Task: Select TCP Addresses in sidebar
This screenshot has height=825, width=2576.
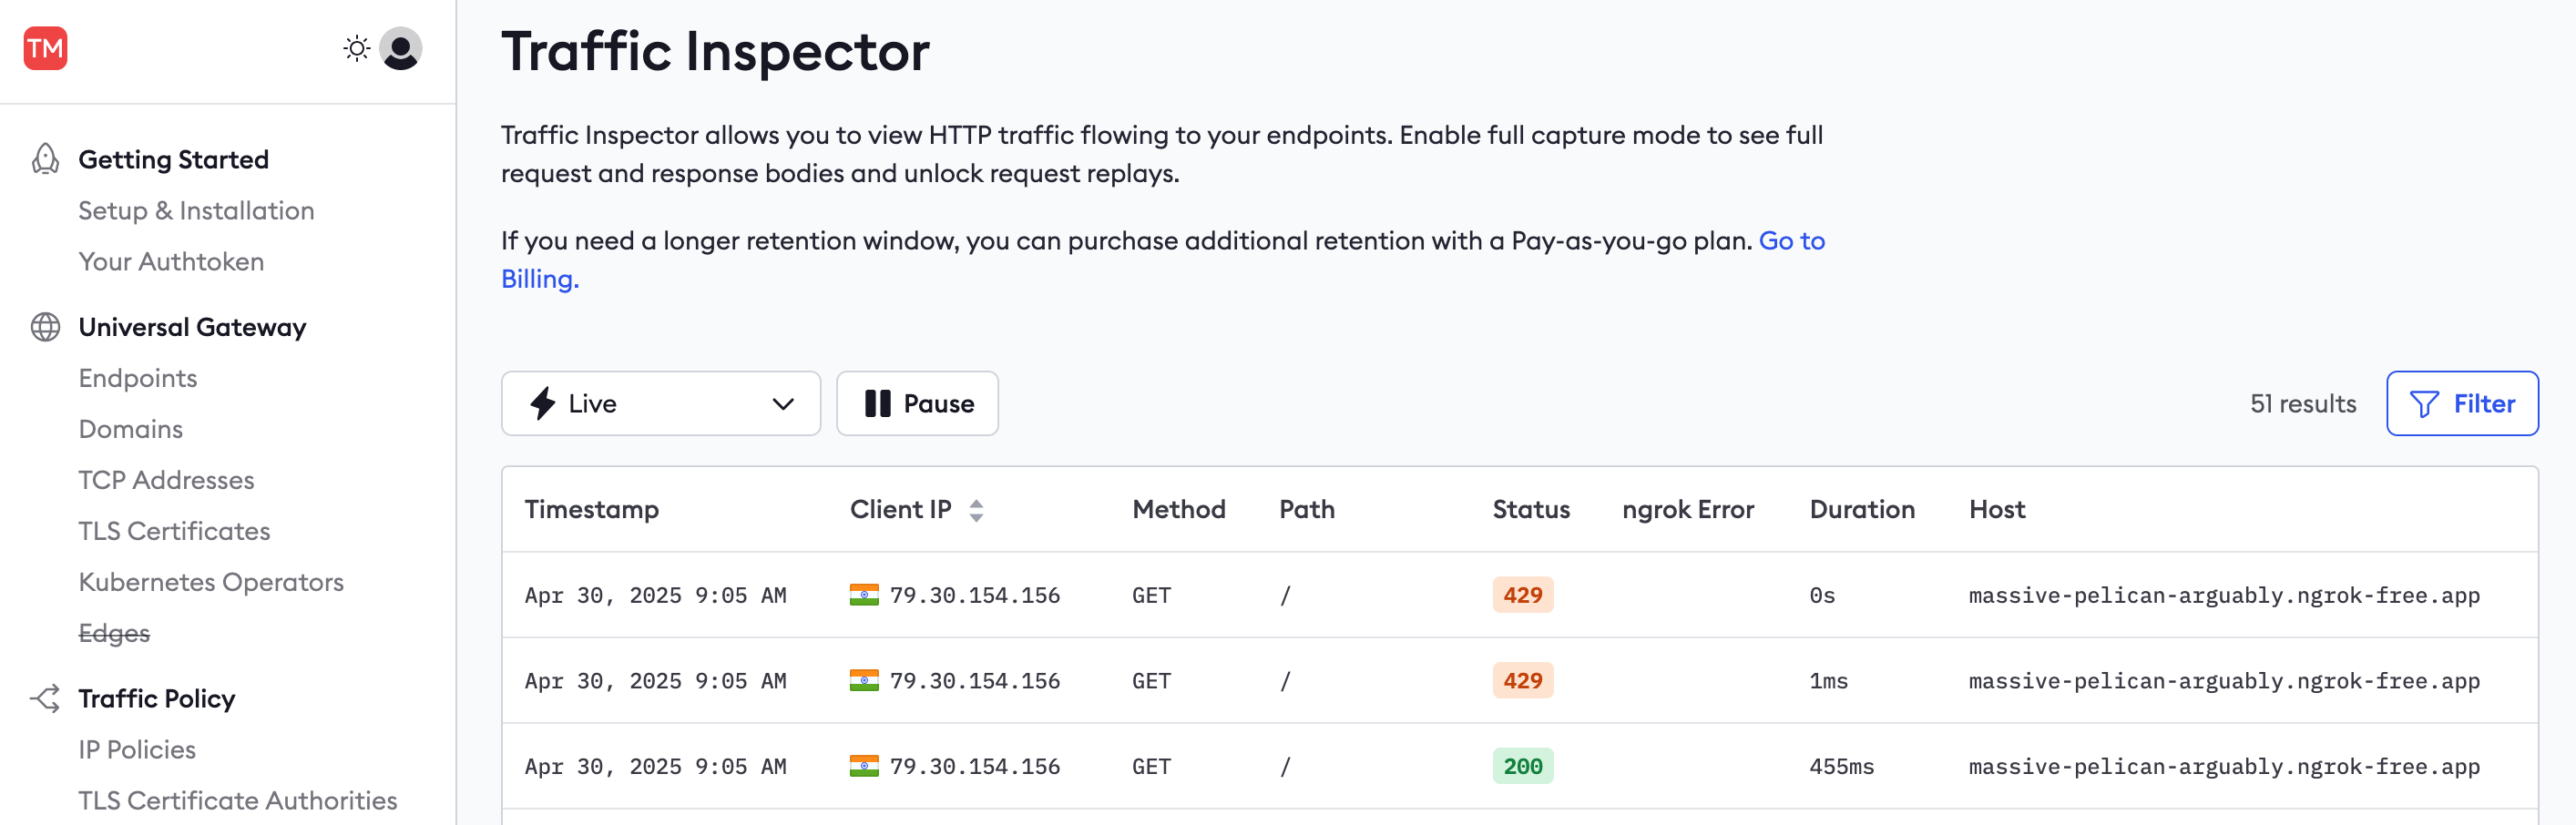Action: [166, 480]
